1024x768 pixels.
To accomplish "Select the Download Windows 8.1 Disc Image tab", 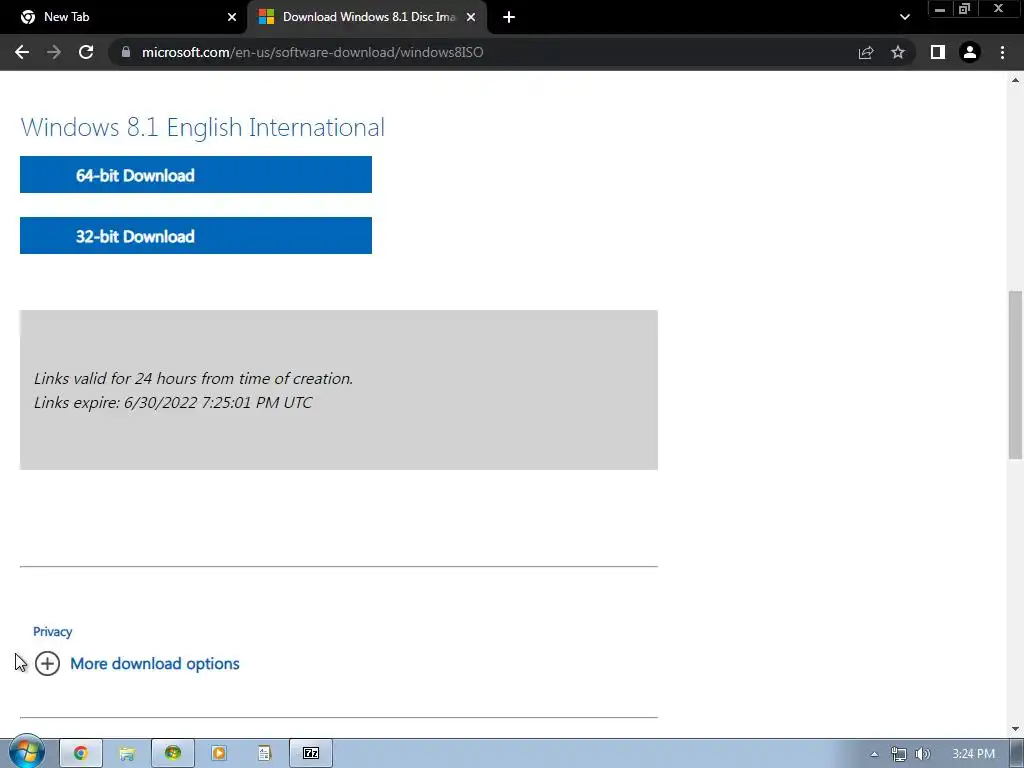I will pos(367,17).
